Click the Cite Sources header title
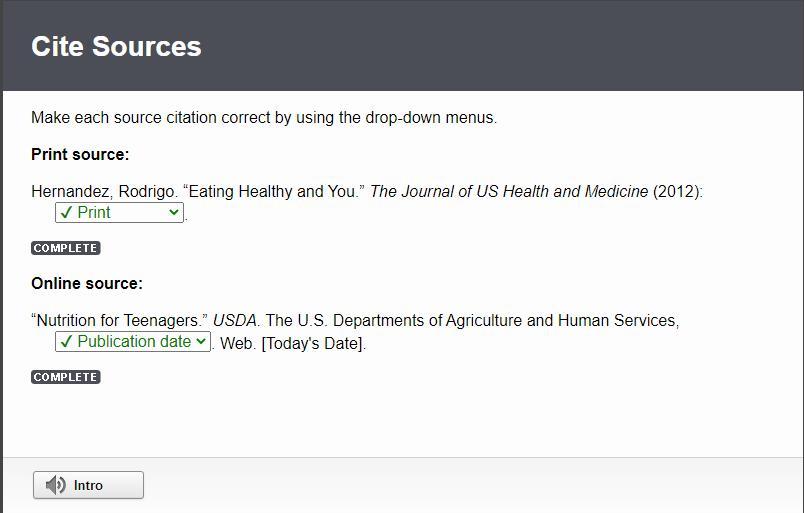 pos(116,47)
